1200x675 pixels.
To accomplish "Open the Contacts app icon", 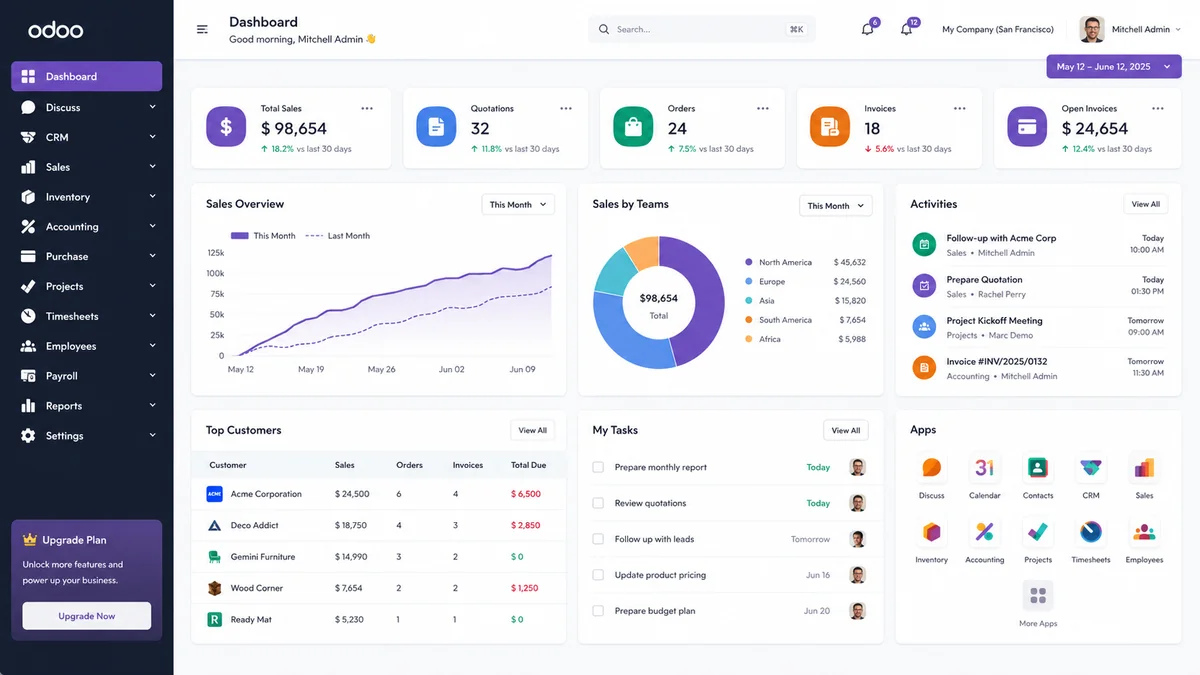I will [1038, 468].
